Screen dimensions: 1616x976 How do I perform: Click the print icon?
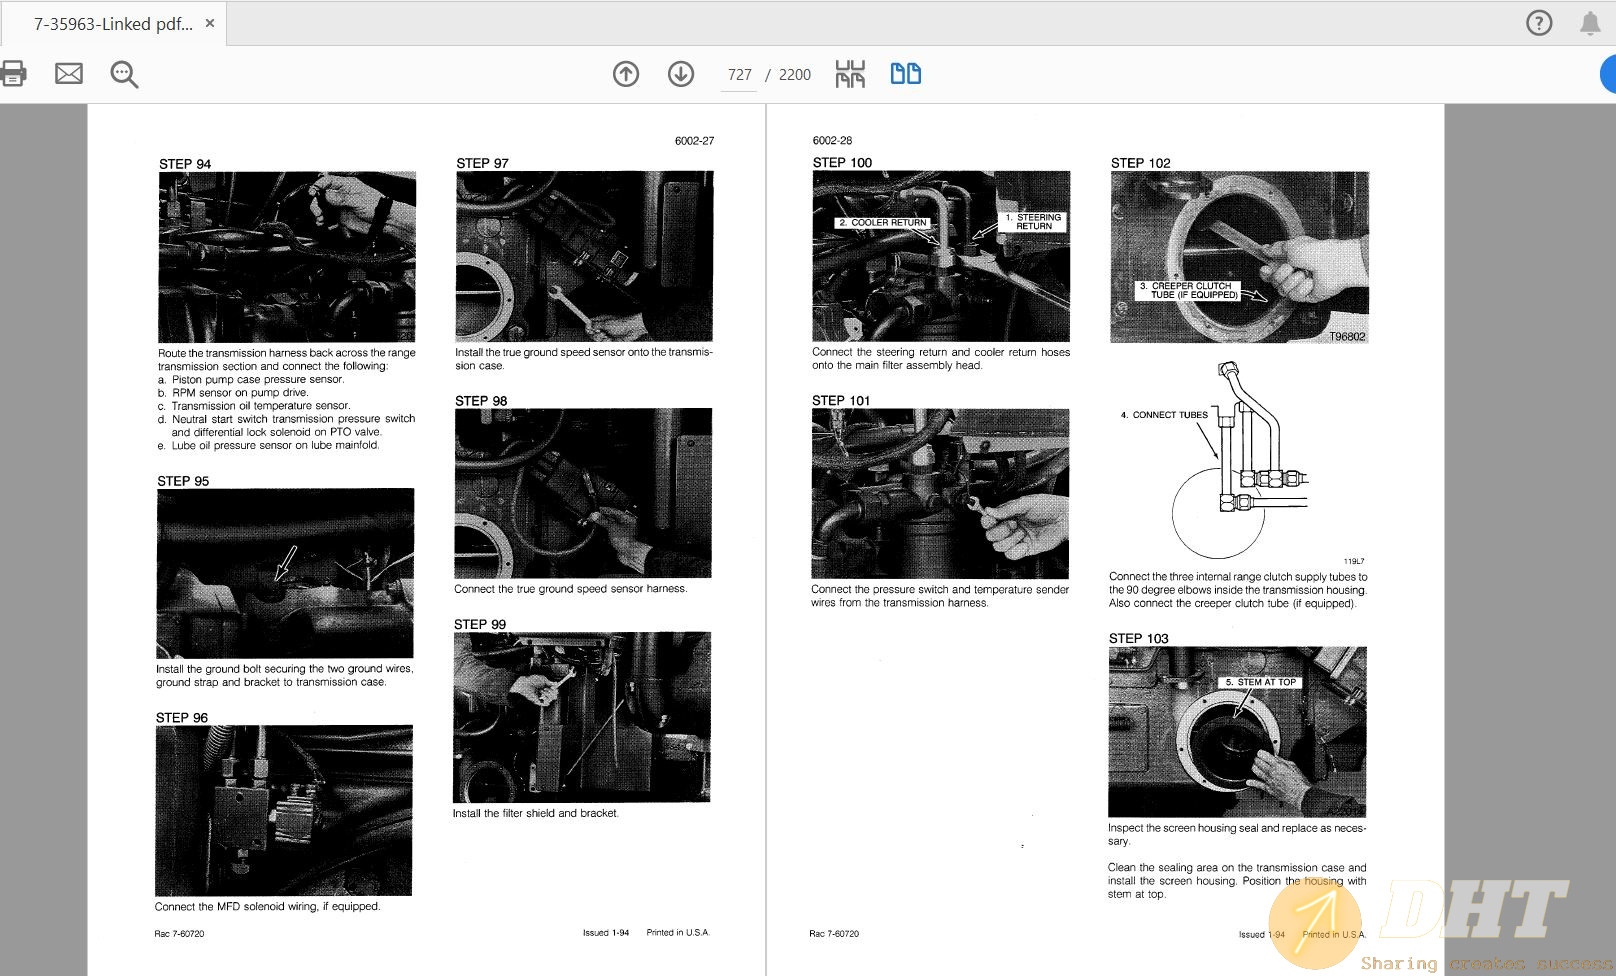coord(13,74)
